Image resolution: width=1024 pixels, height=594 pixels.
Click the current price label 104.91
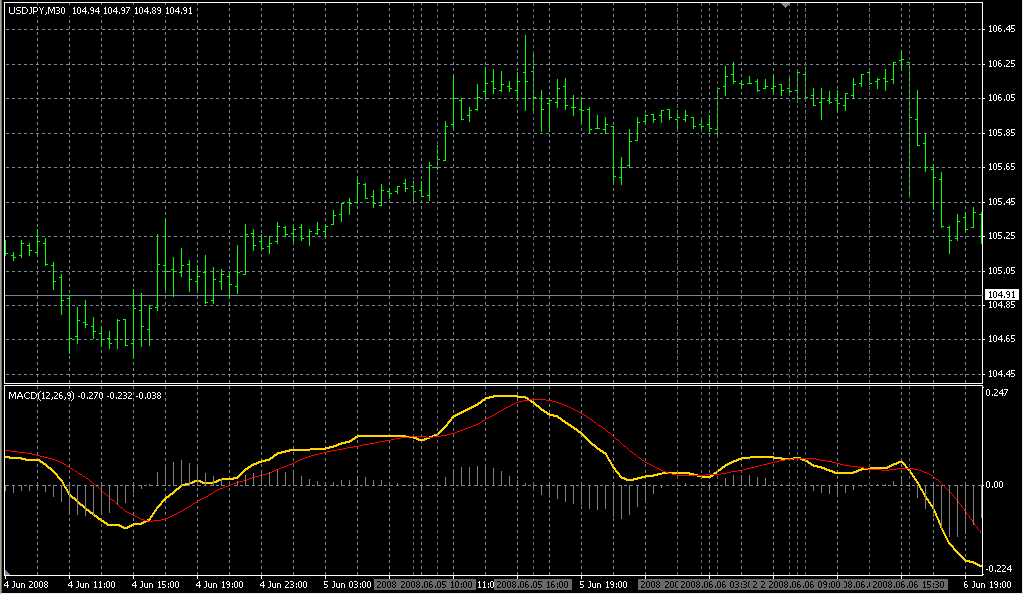tap(1002, 295)
